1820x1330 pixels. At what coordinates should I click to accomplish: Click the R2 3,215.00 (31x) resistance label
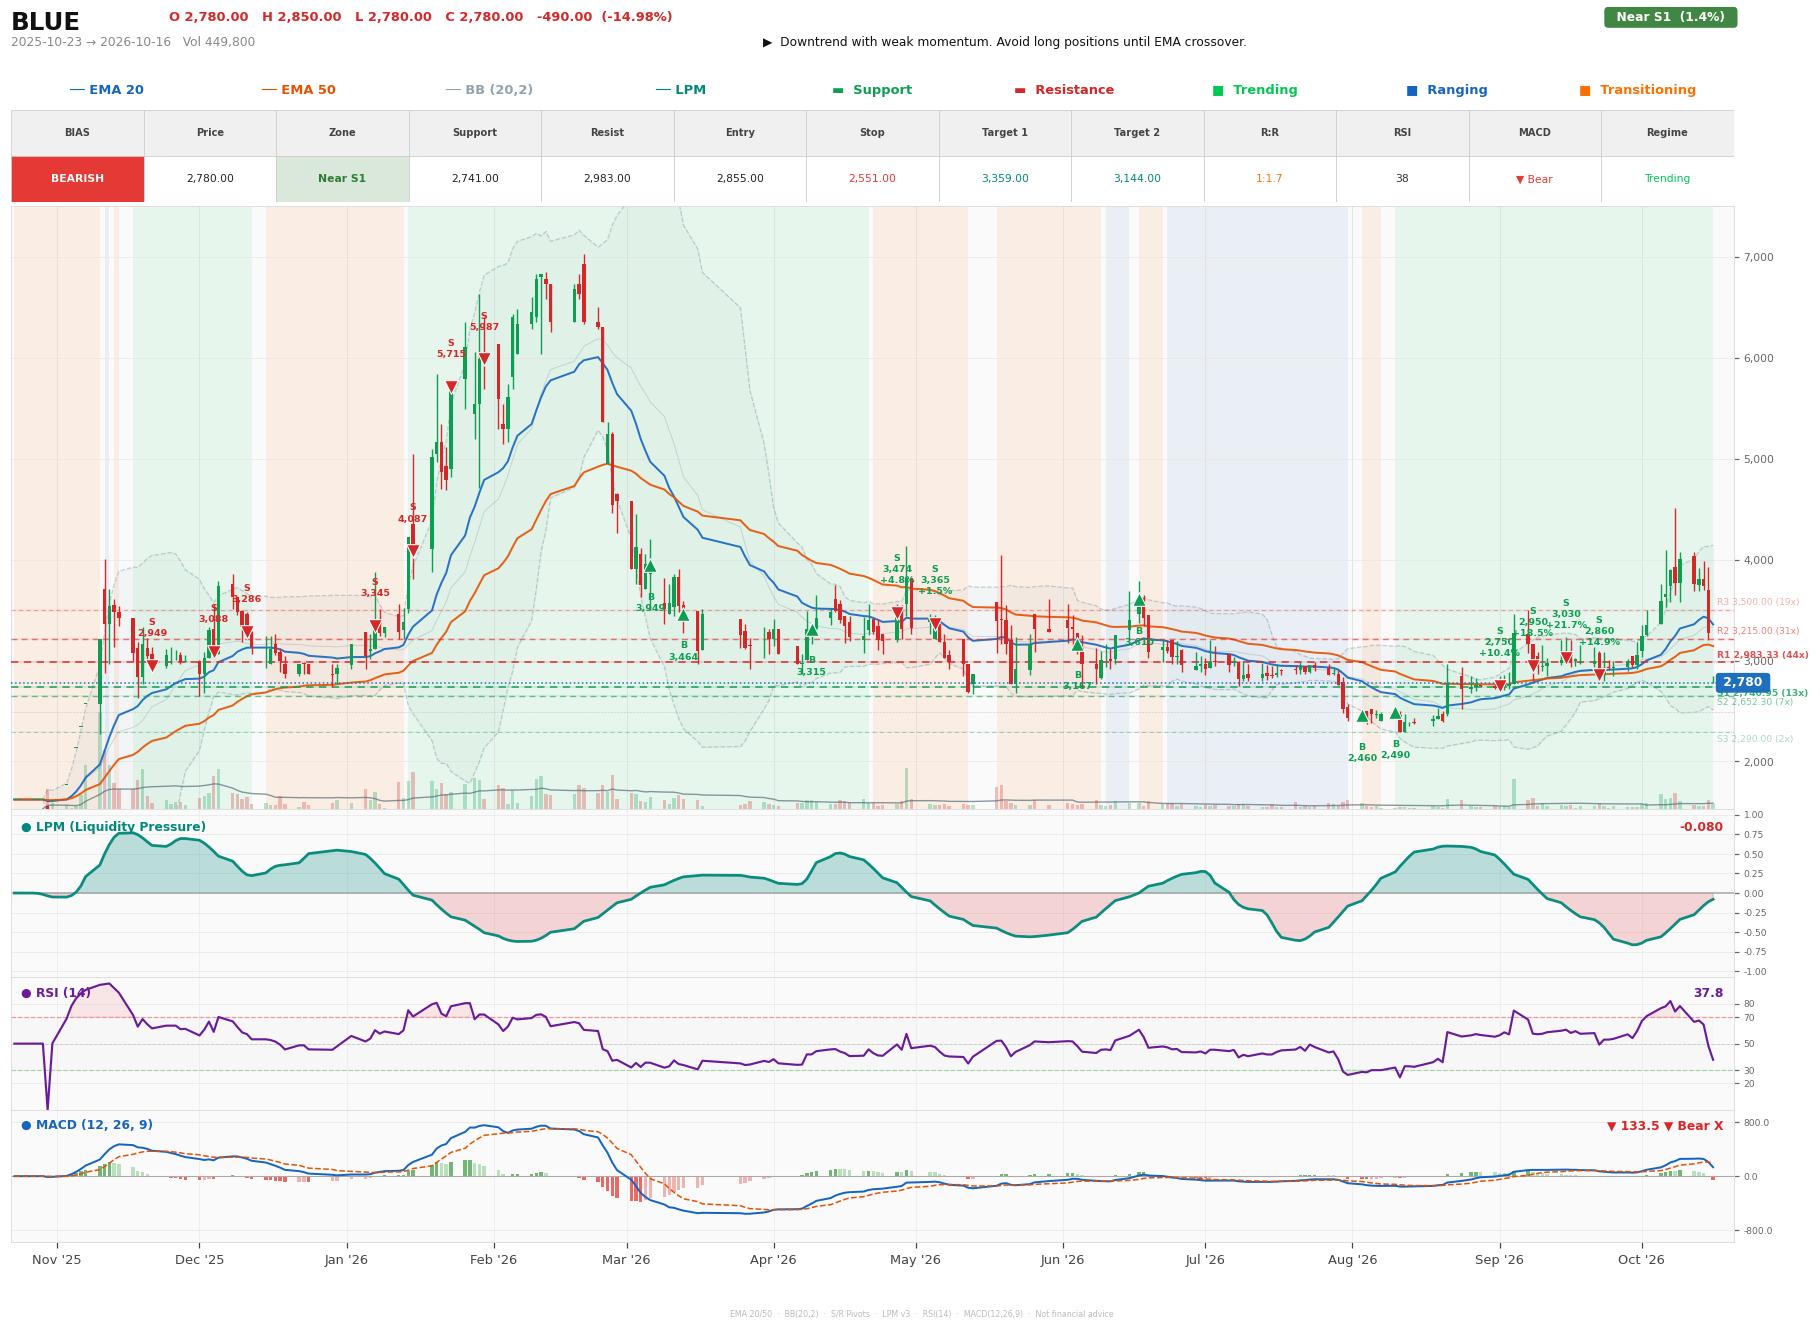1758,631
